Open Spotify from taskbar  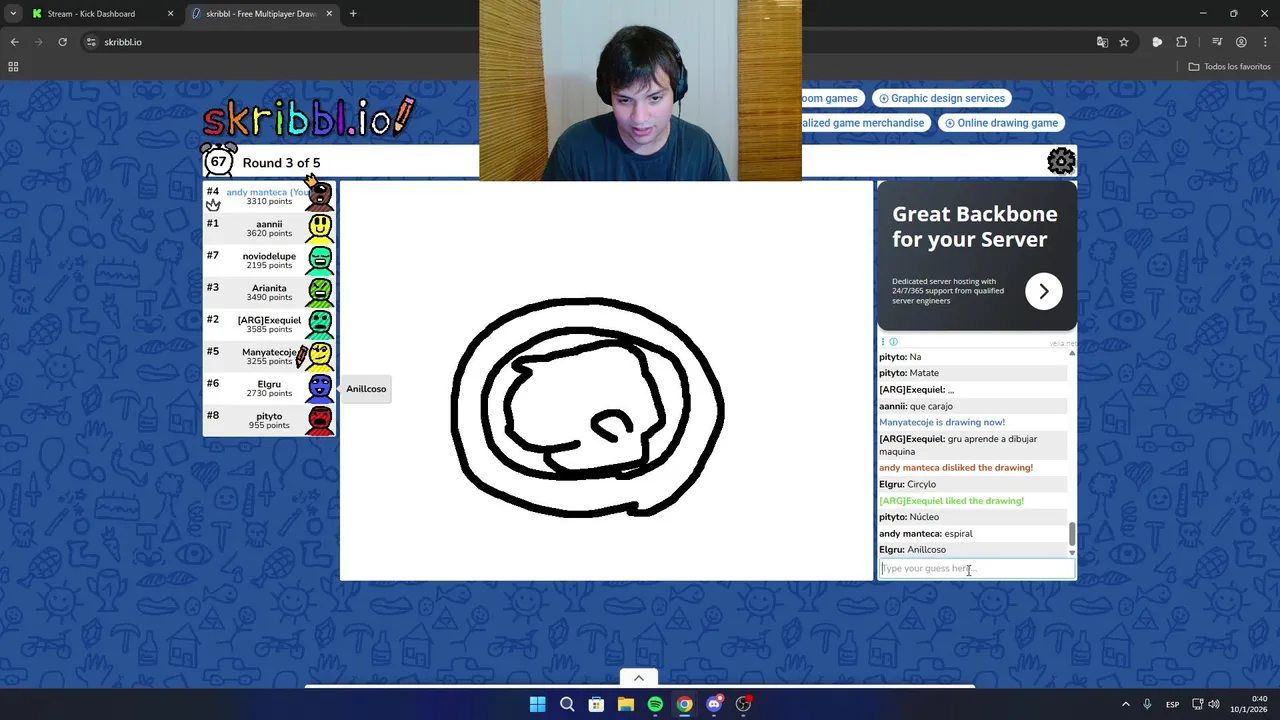pos(655,704)
